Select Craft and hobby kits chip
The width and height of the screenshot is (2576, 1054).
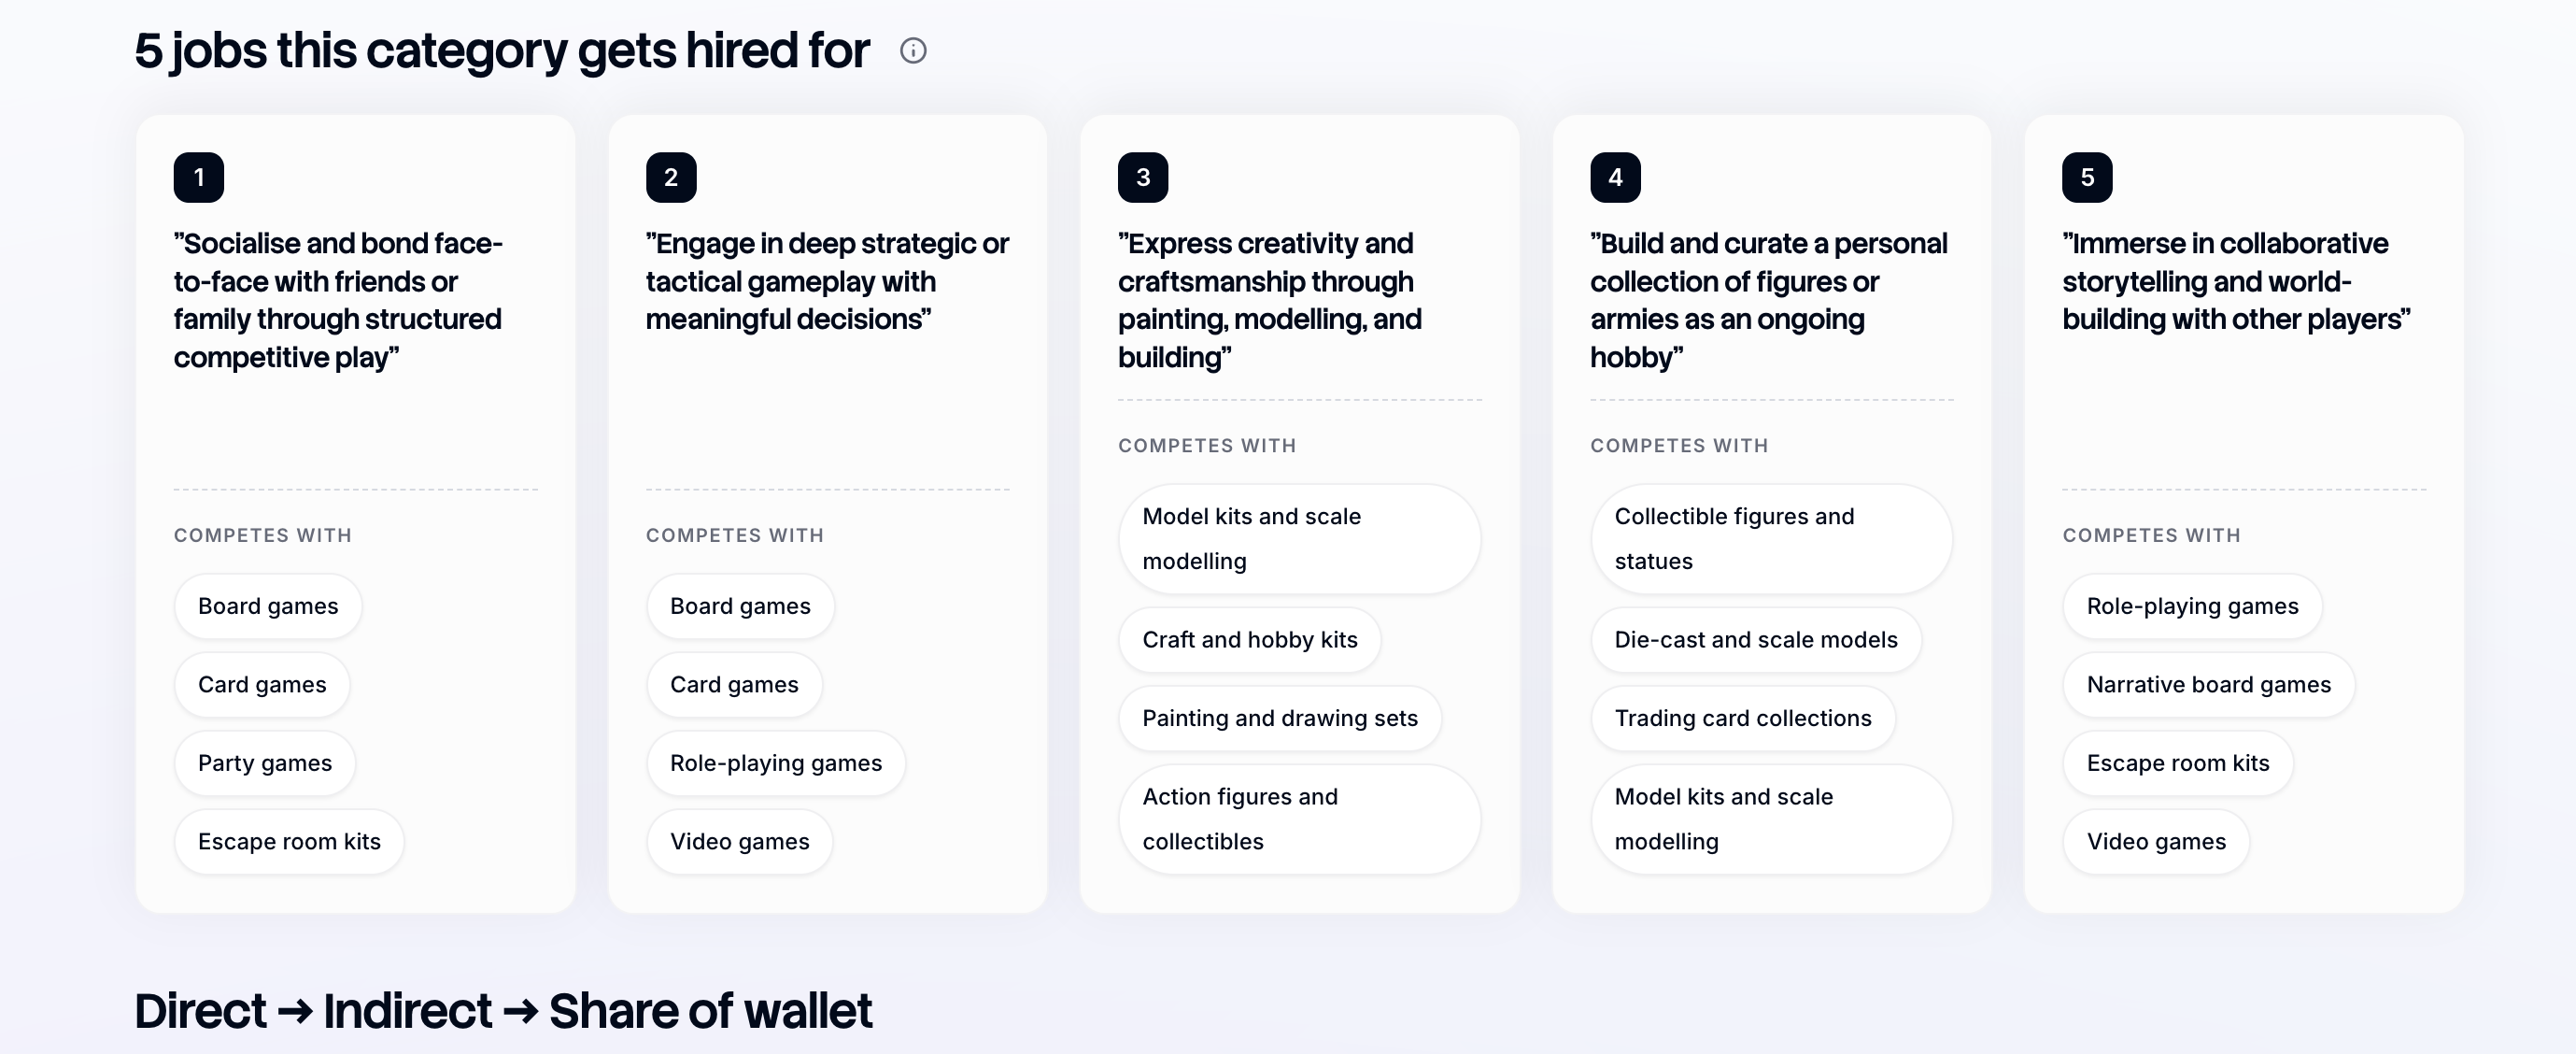(x=1250, y=640)
